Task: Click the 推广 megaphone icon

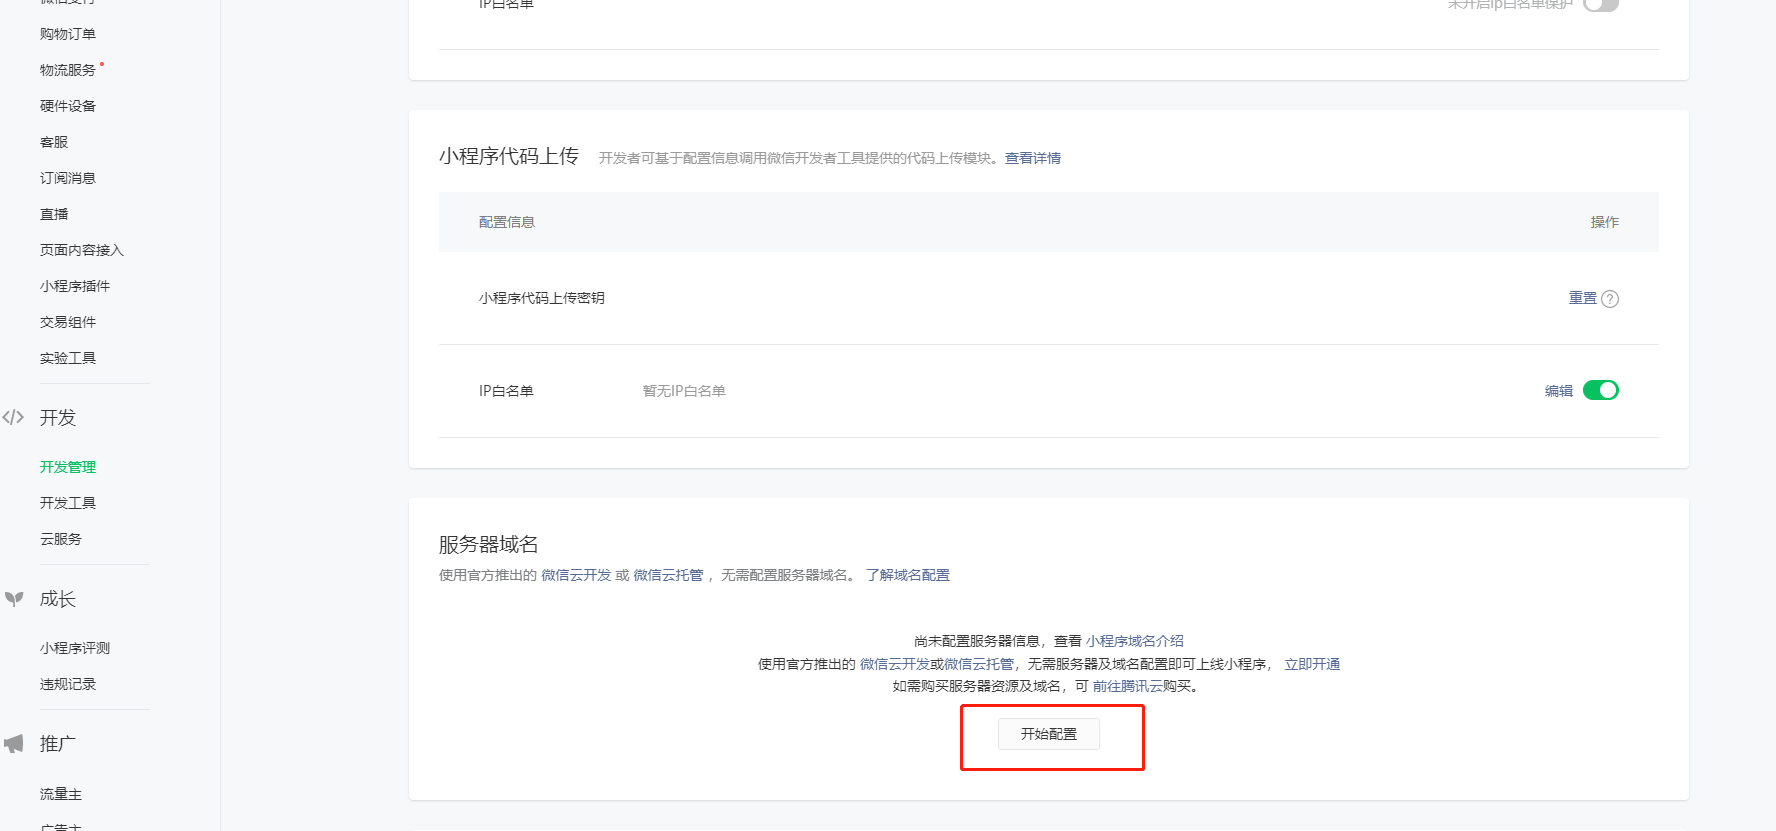Action: pyautogui.click(x=14, y=744)
